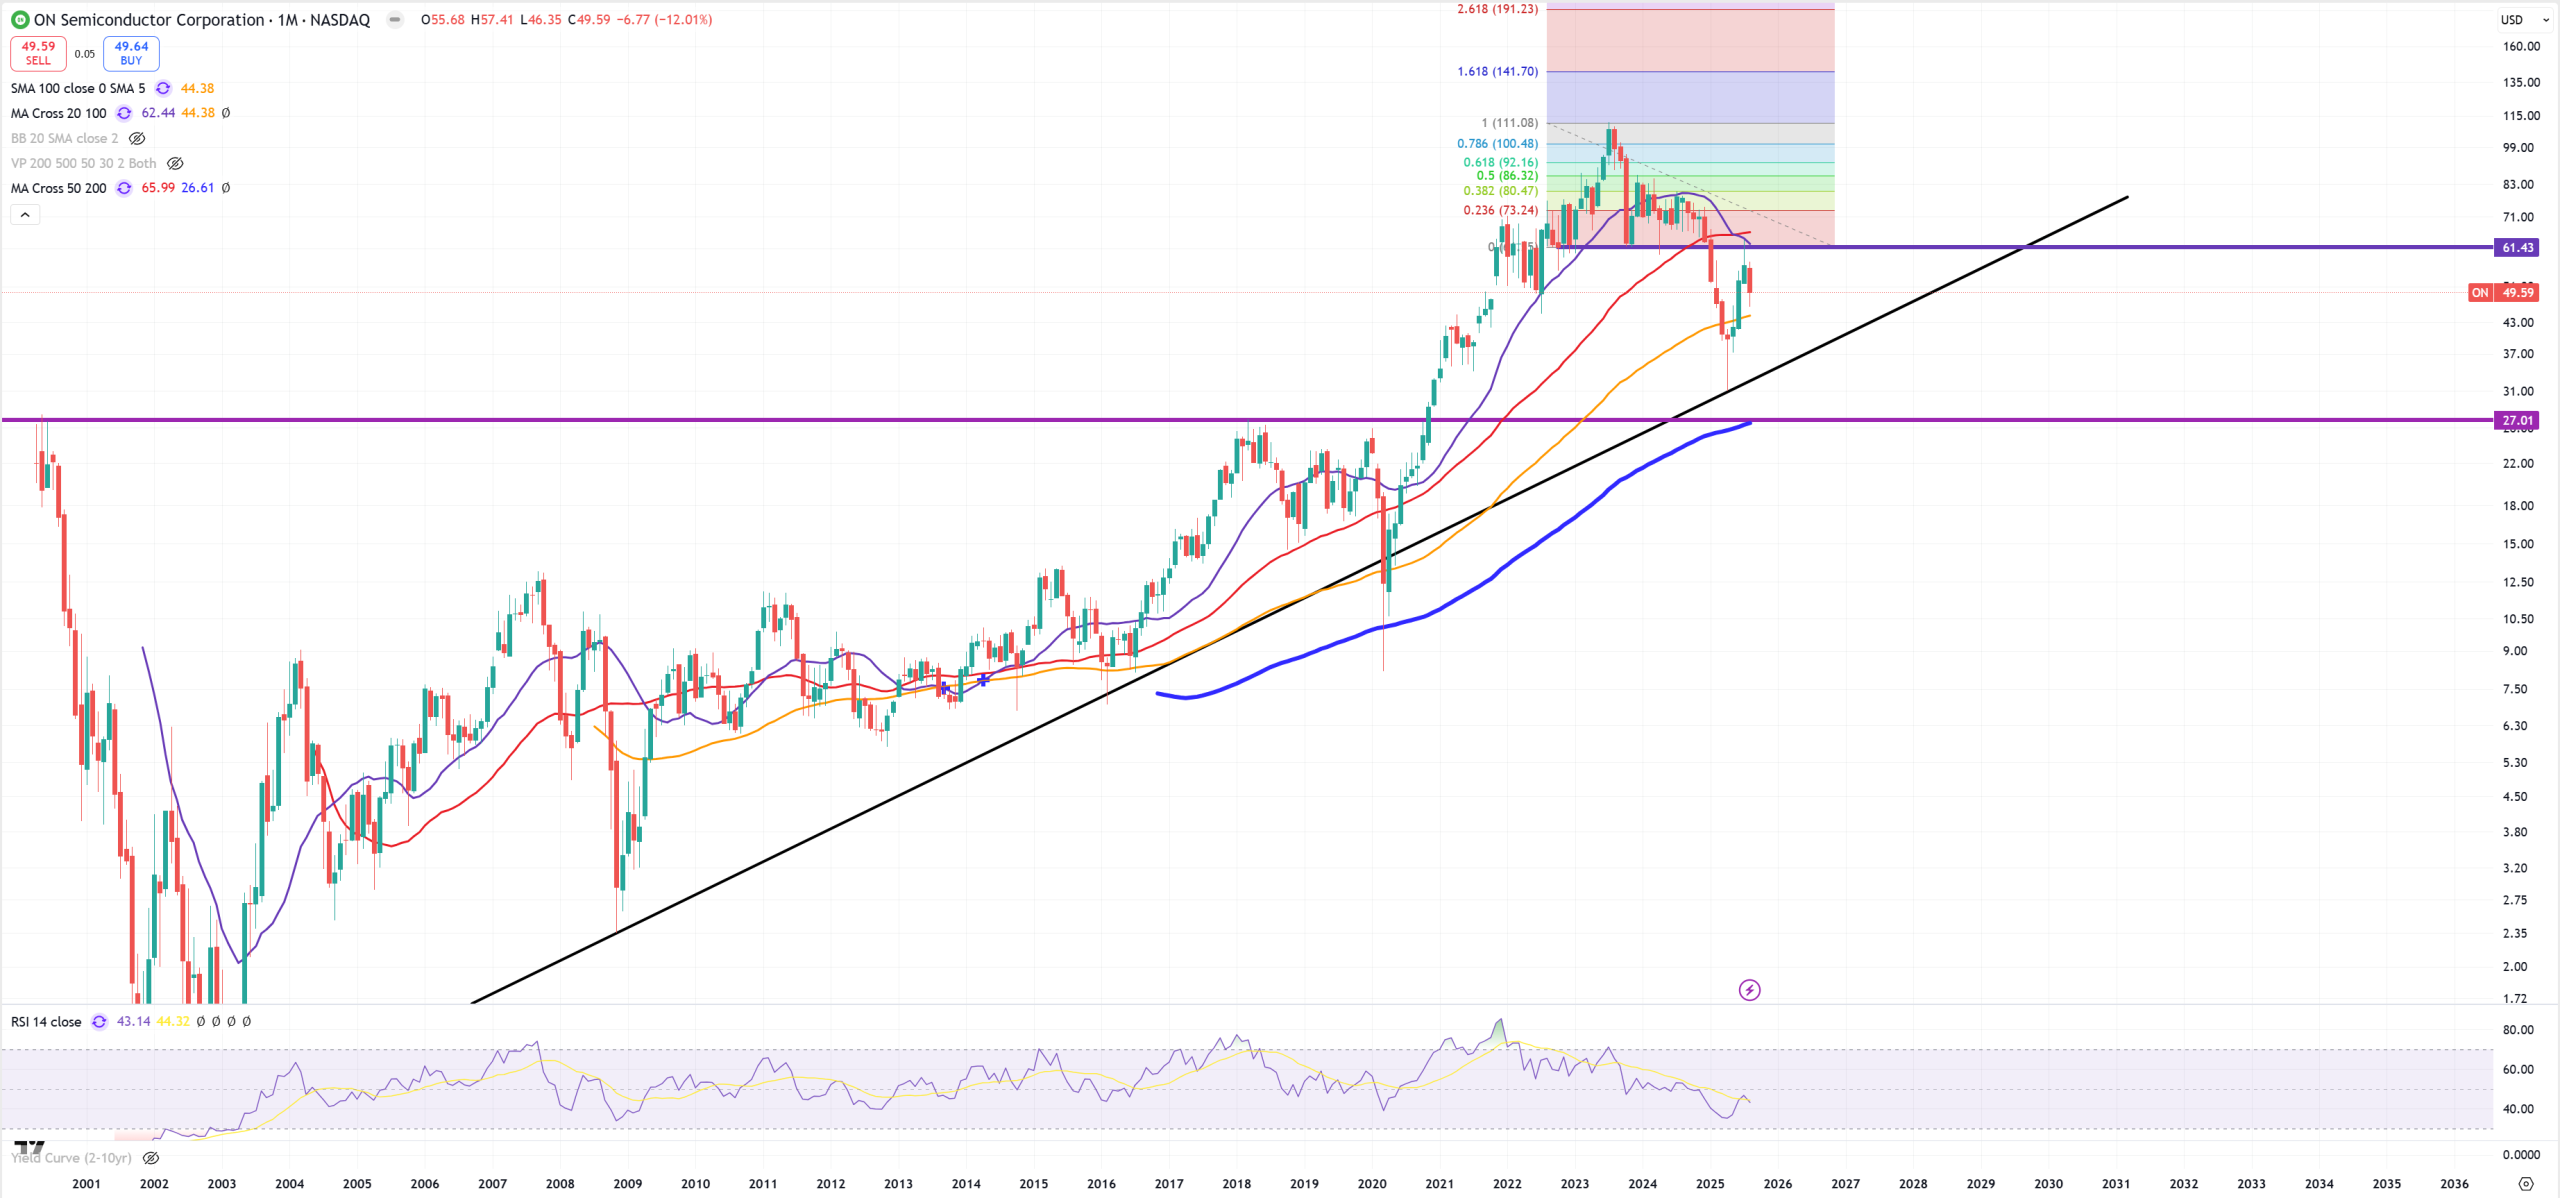Viewport: 2560px width, 1198px height.
Task: Click the 2020 label on time axis
Action: point(1371,1183)
